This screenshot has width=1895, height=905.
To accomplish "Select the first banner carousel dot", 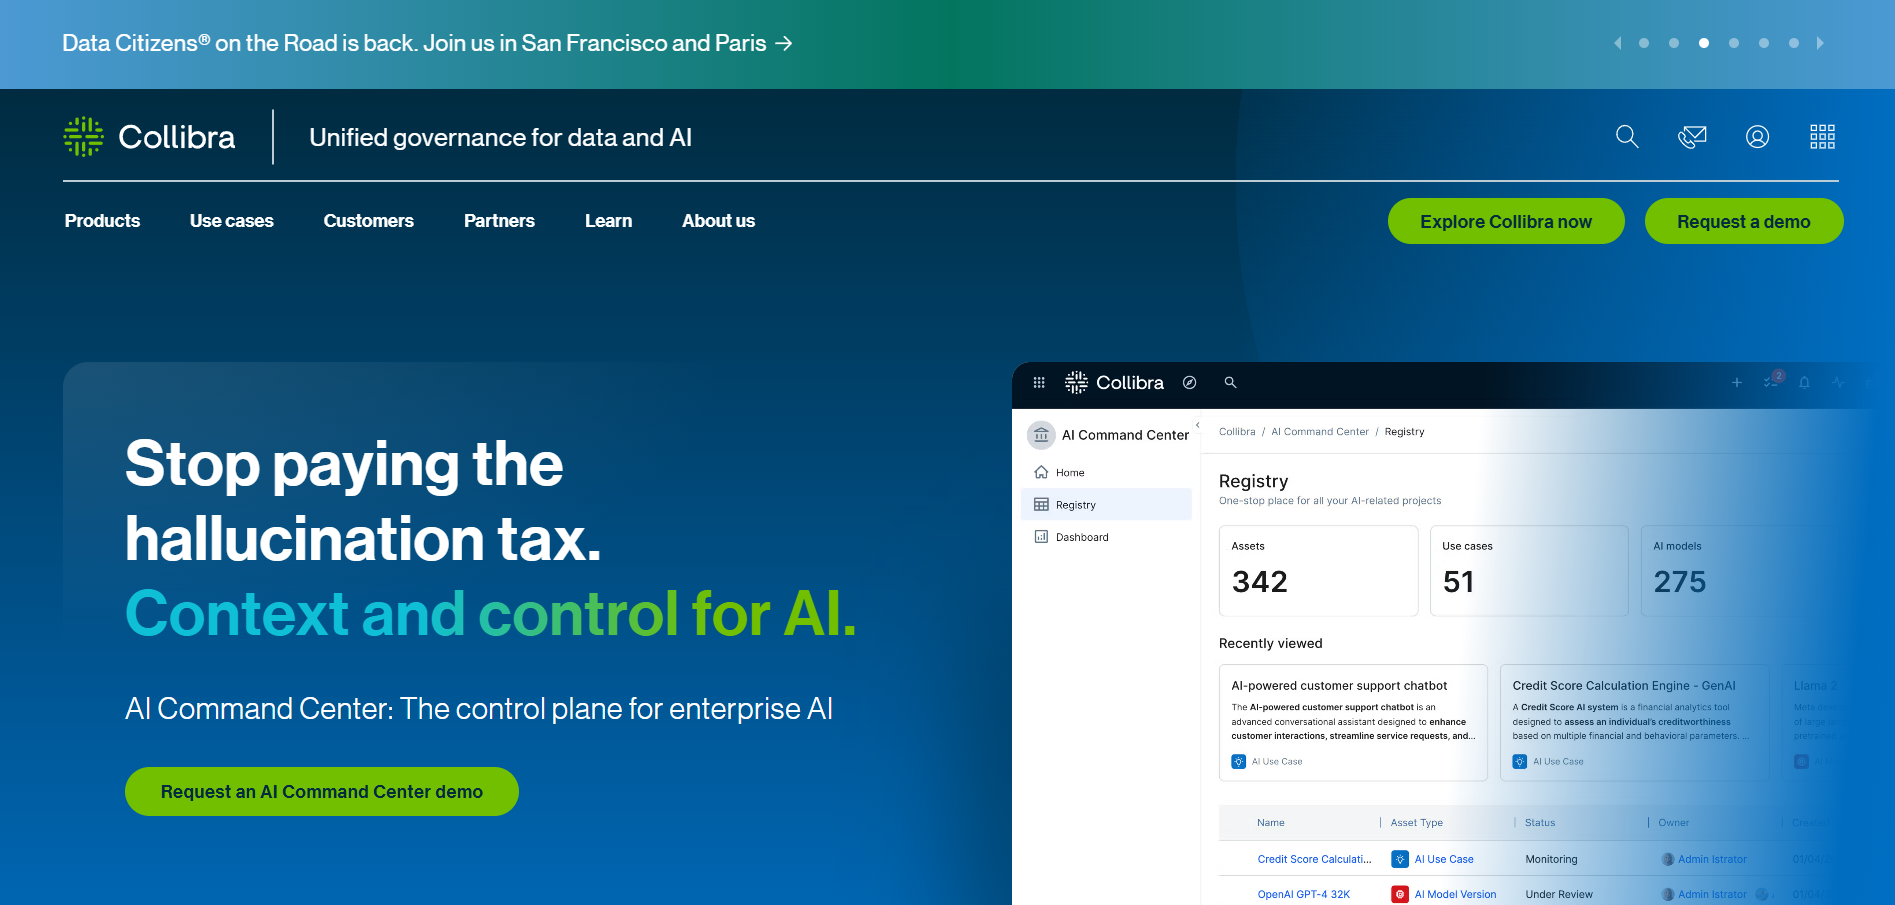I will (1644, 43).
